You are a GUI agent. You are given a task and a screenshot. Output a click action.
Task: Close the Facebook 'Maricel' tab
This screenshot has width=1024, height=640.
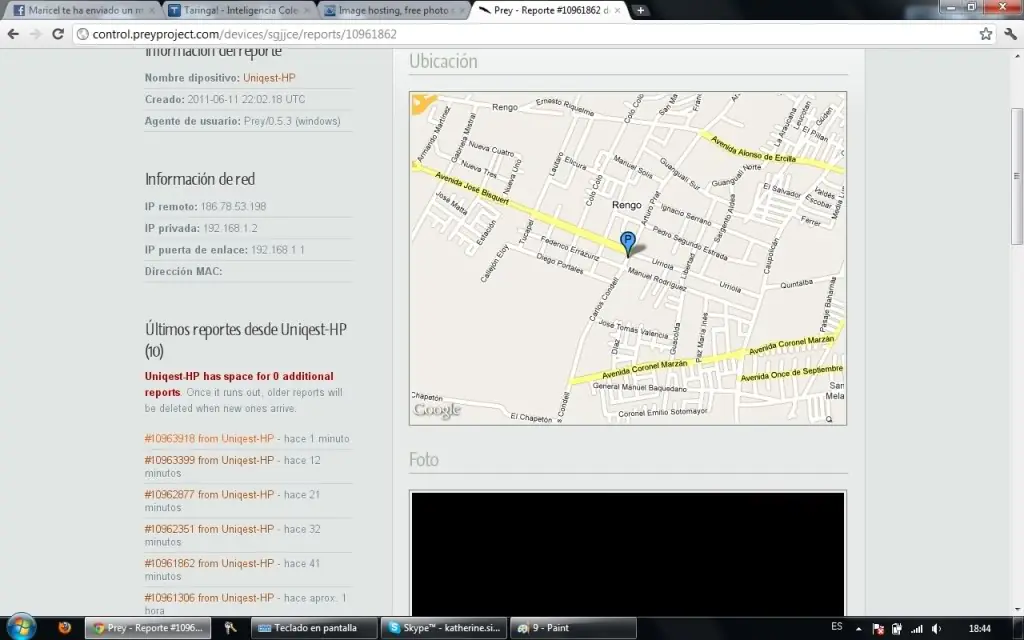(x=152, y=10)
